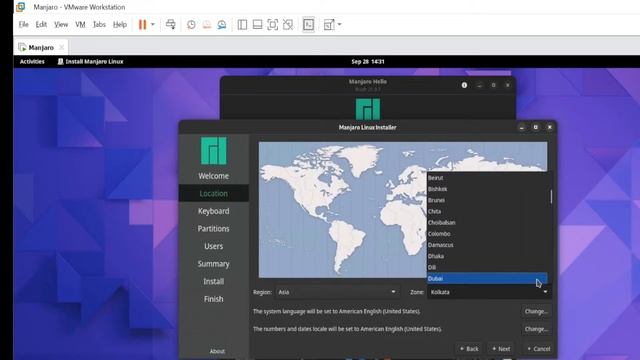The width and height of the screenshot is (640, 360).
Task: Choose Choibalsan from the zone list
Action: tap(487, 222)
